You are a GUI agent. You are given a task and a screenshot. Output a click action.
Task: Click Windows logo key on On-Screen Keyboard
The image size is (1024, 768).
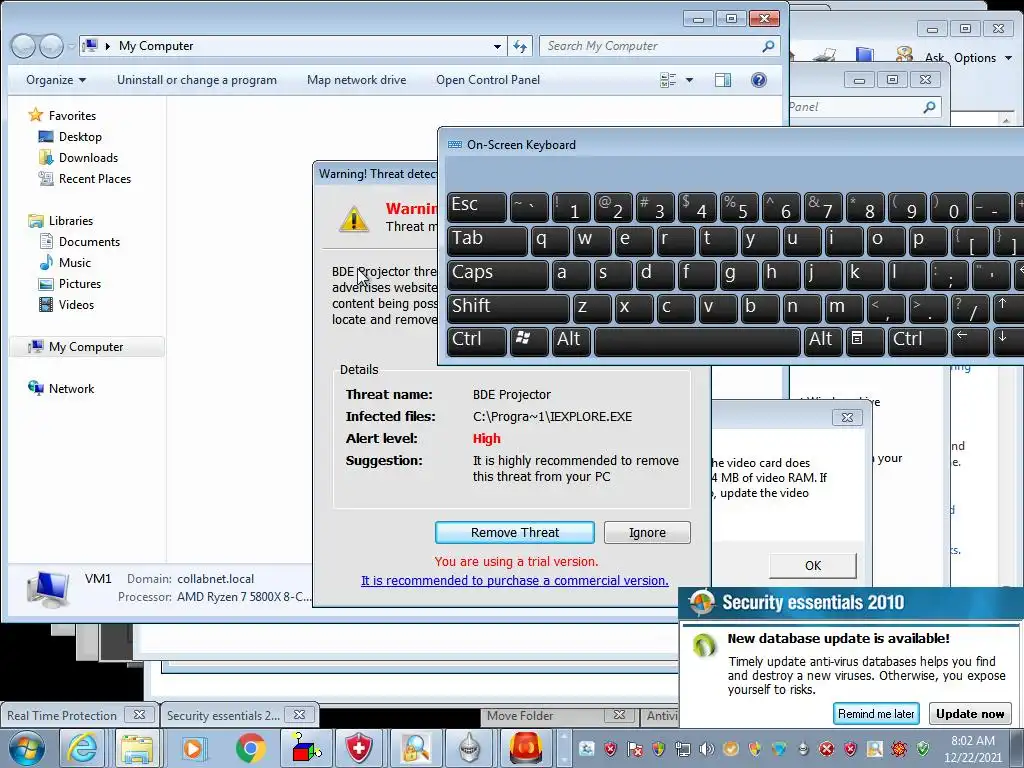(x=529, y=340)
